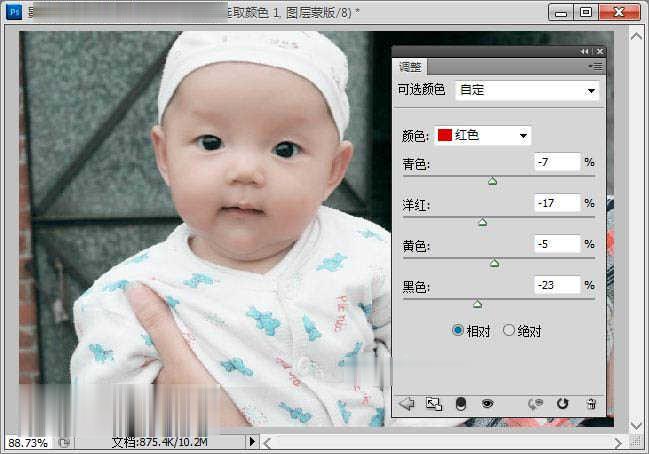The width and height of the screenshot is (649, 454).
Task: Click the horizontal scrollbar right arrow
Action: (x=618, y=444)
